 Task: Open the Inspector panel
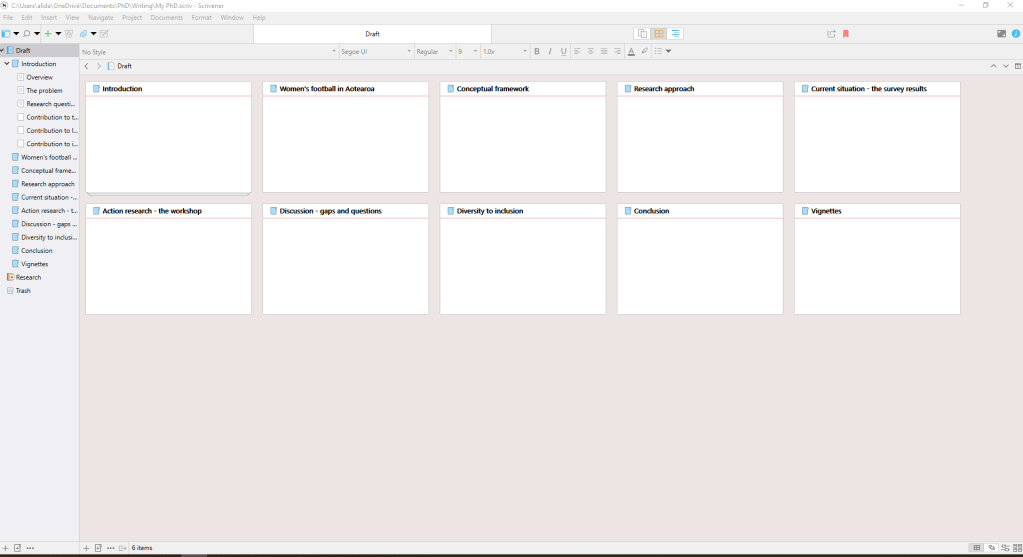click(1015, 34)
